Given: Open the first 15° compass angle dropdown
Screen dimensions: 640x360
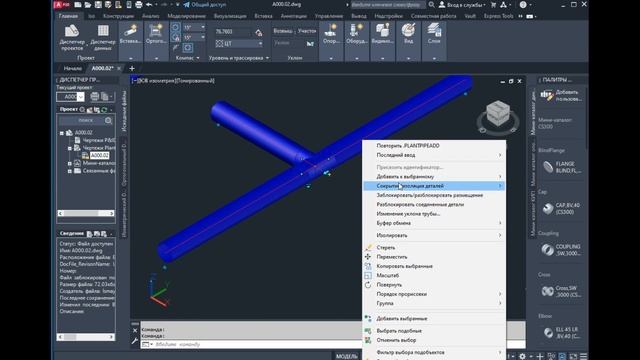Looking at the screenshot, I should click(203, 27).
